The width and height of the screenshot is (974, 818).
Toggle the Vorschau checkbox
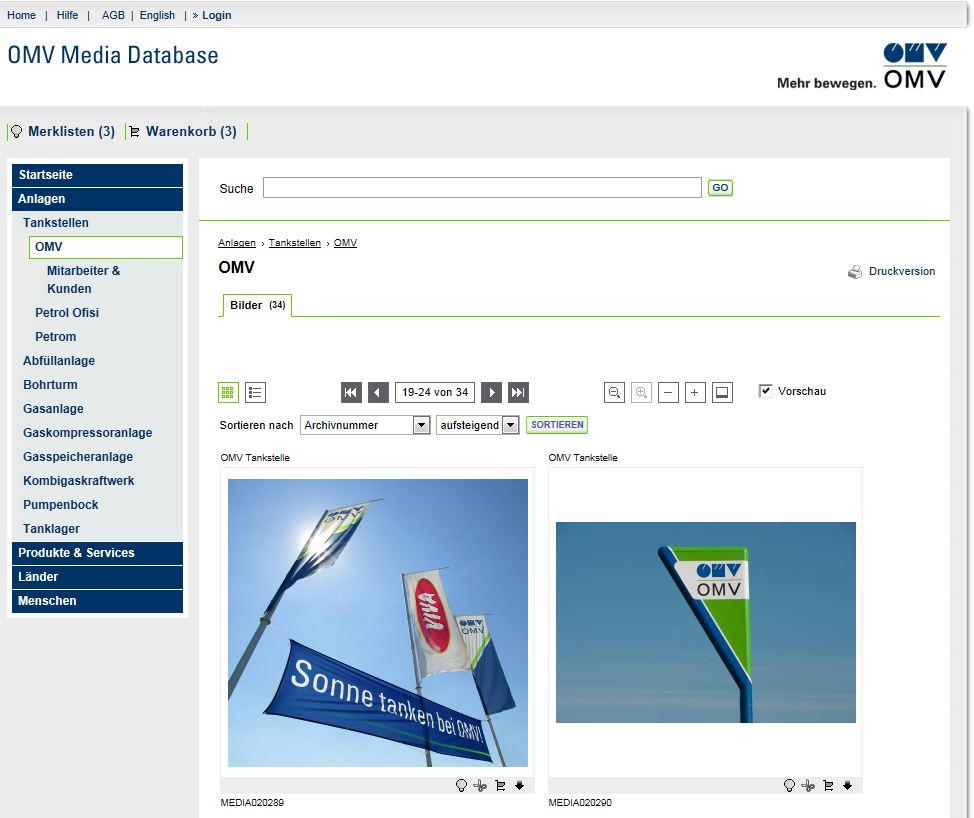pyautogui.click(x=766, y=391)
